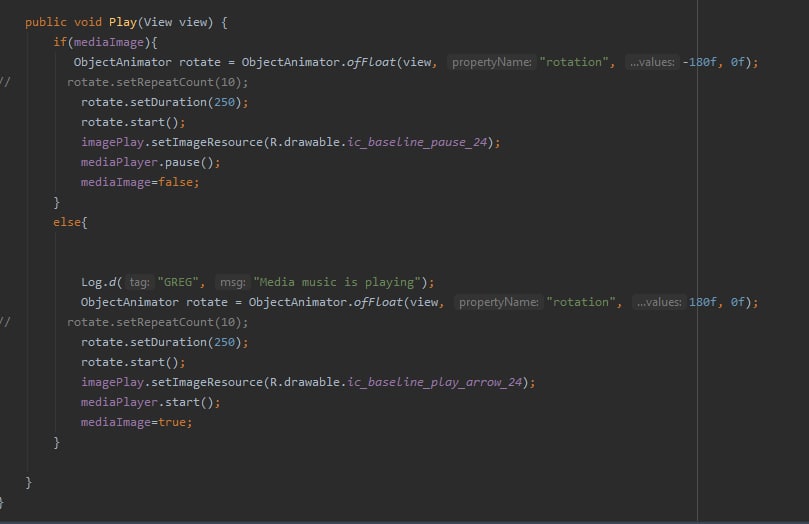Click the Play method name in signature
This screenshot has height=524, width=809.
tap(123, 22)
